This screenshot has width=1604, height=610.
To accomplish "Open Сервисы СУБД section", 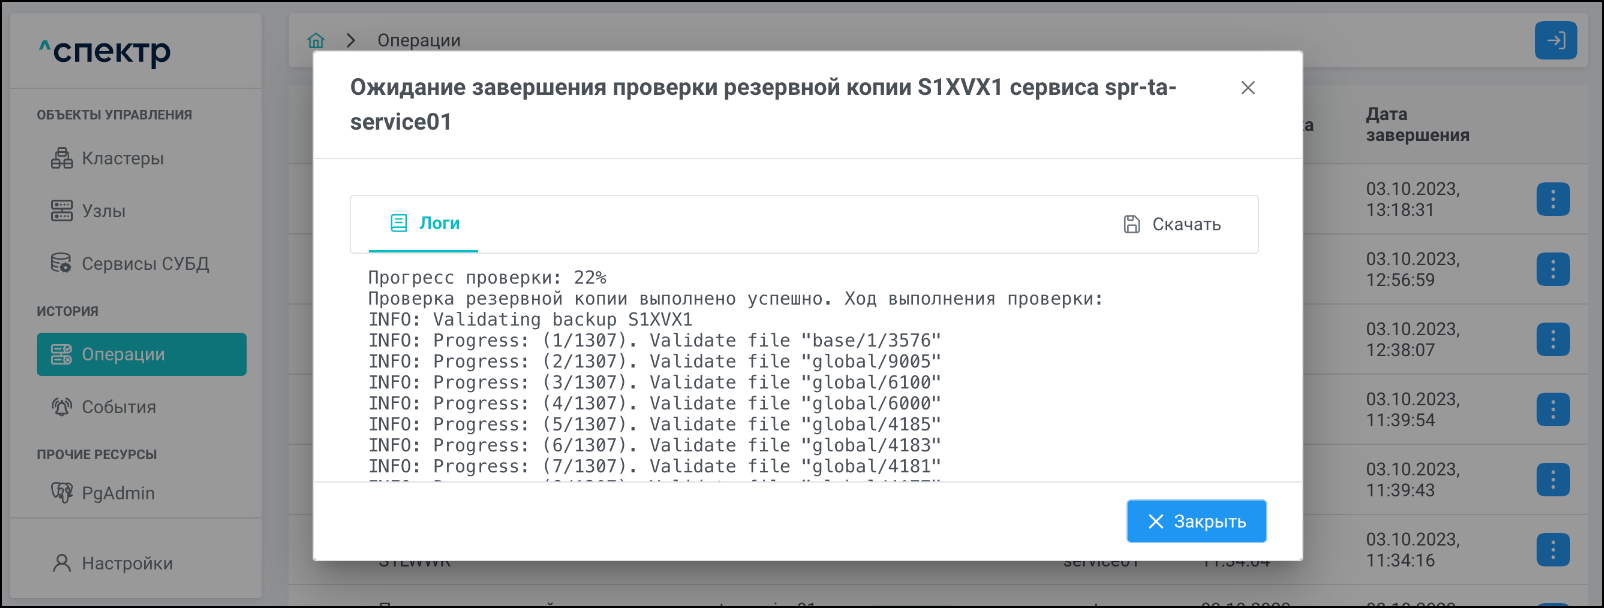I will (141, 264).
